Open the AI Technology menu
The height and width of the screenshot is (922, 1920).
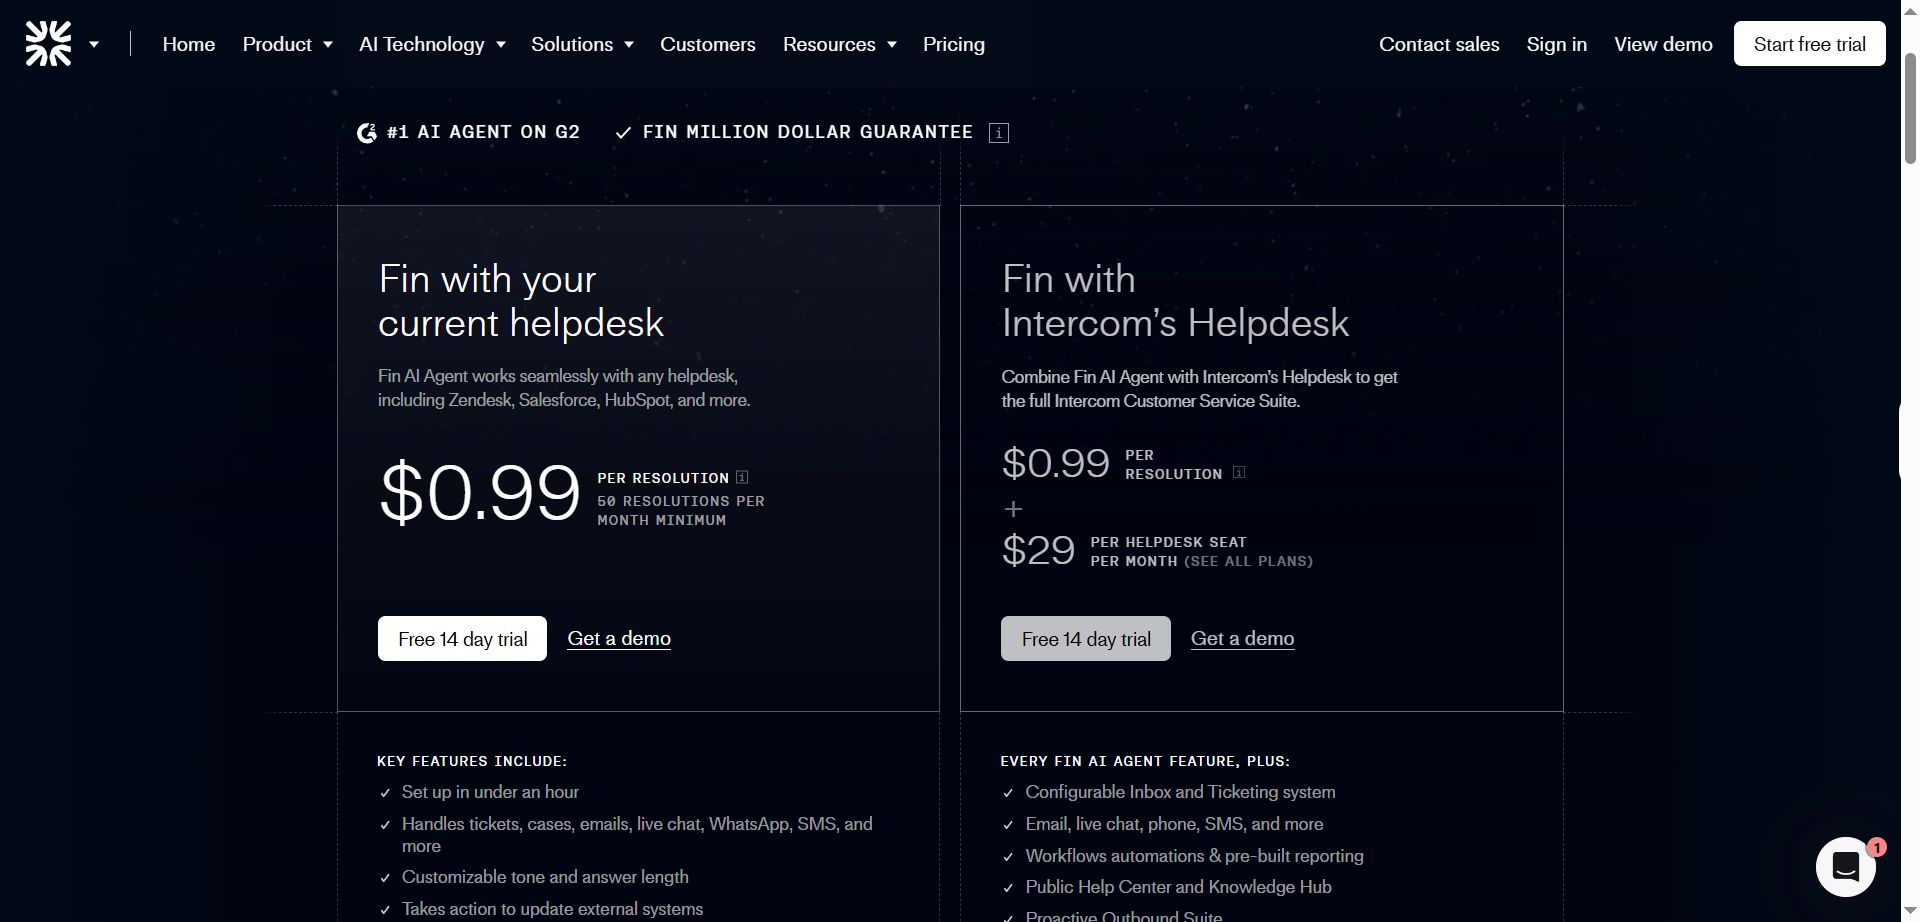[421, 44]
